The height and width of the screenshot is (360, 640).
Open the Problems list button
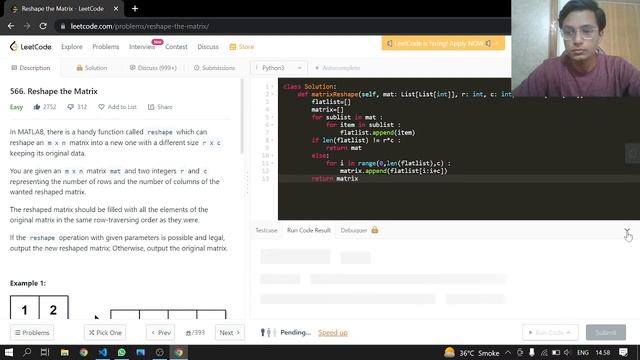(x=32, y=333)
